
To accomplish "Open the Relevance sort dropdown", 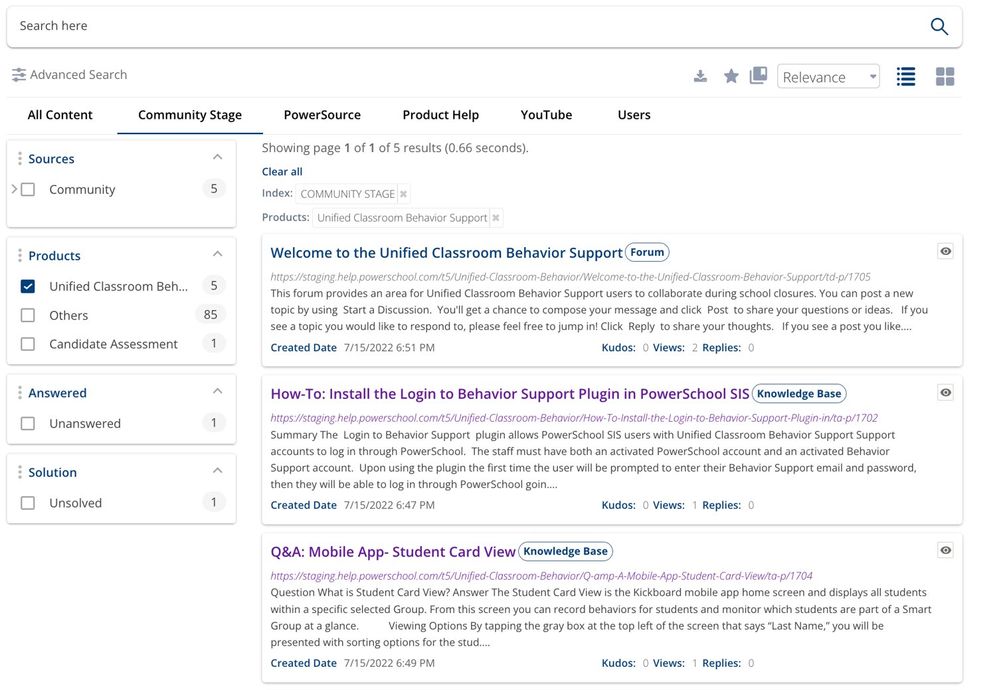I will (x=828, y=77).
